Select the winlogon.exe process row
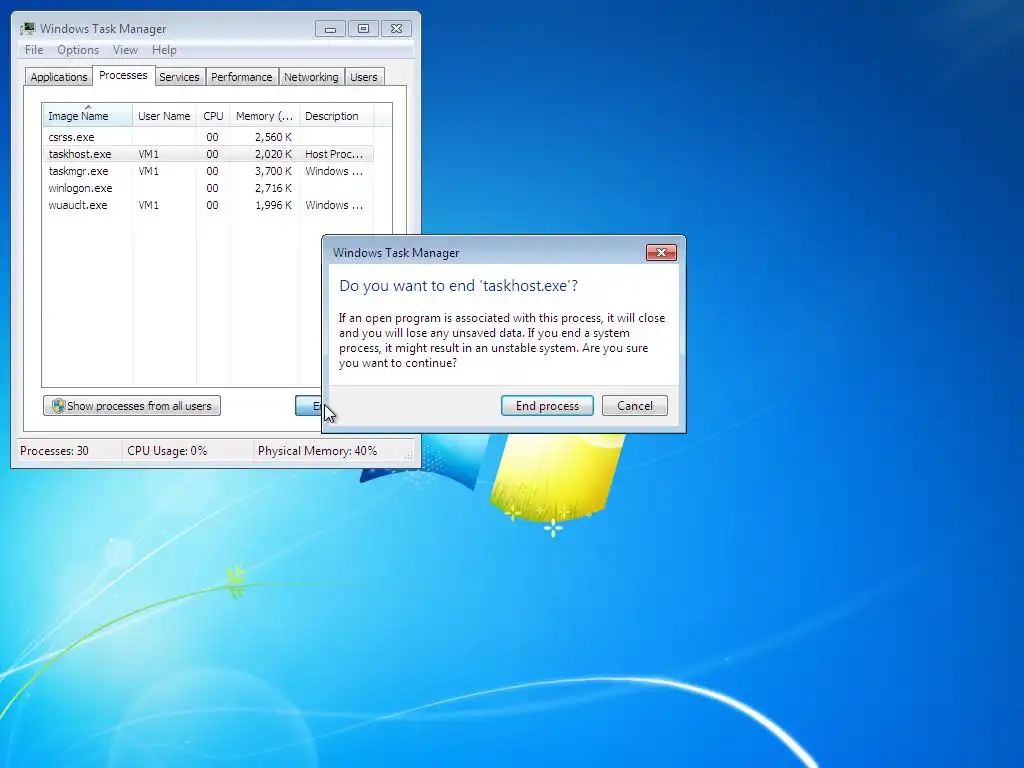The width and height of the screenshot is (1024, 768). click(x=208, y=188)
